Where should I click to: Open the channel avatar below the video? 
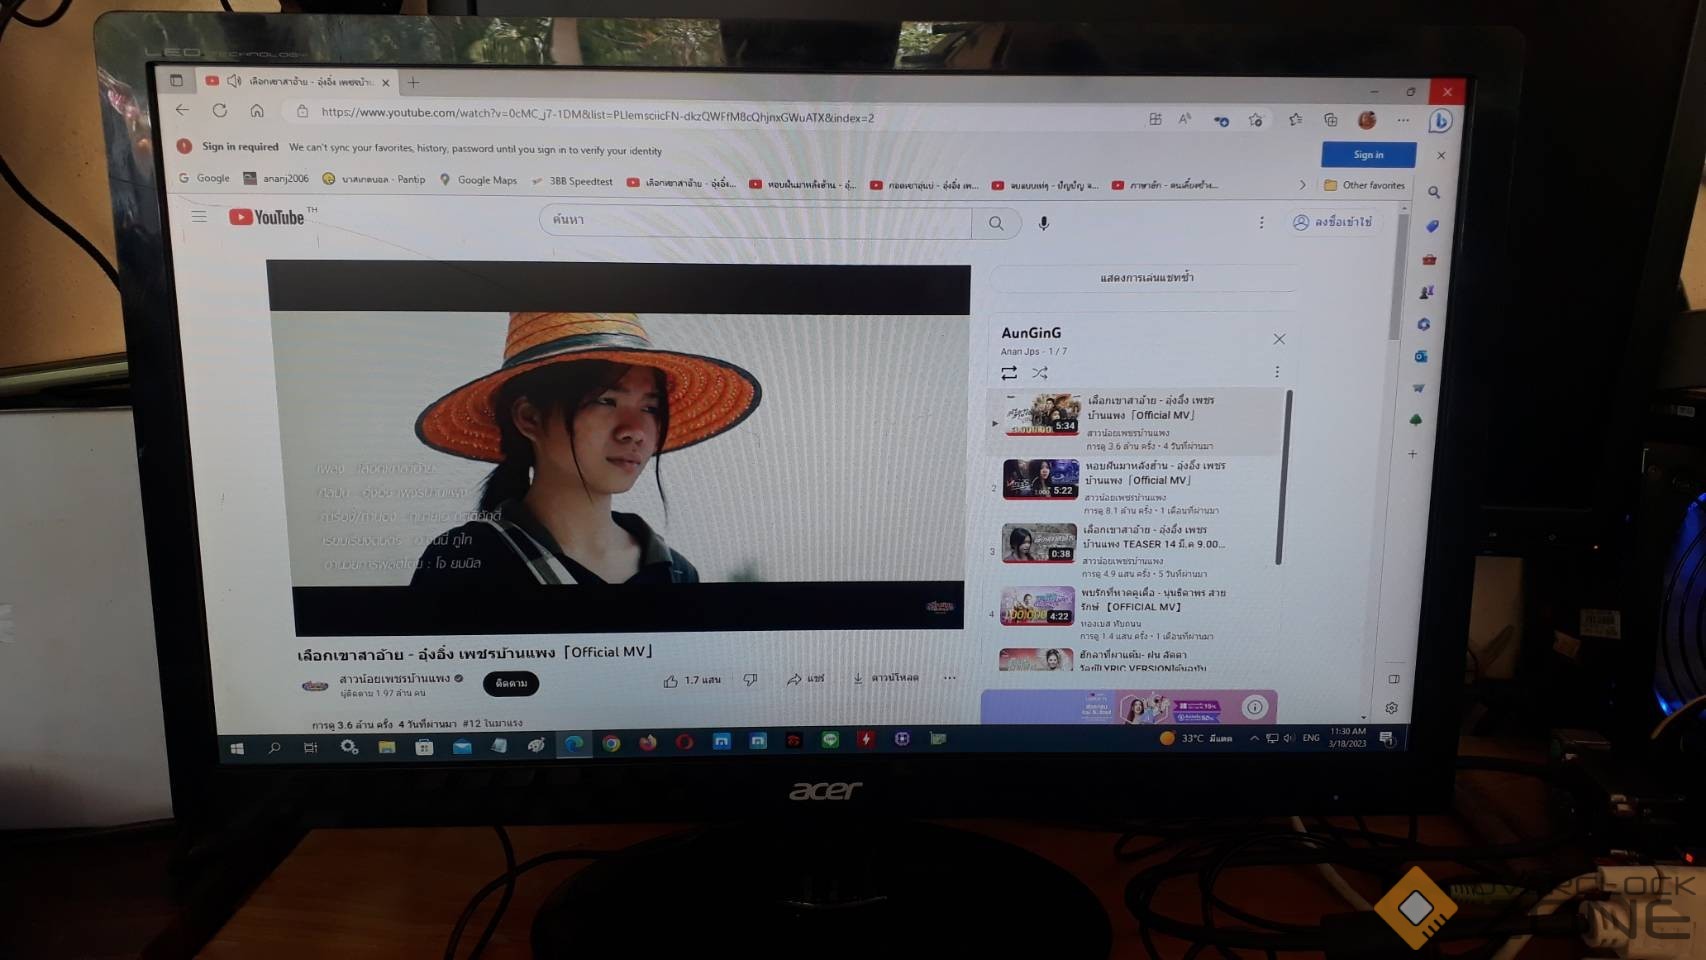click(315, 685)
